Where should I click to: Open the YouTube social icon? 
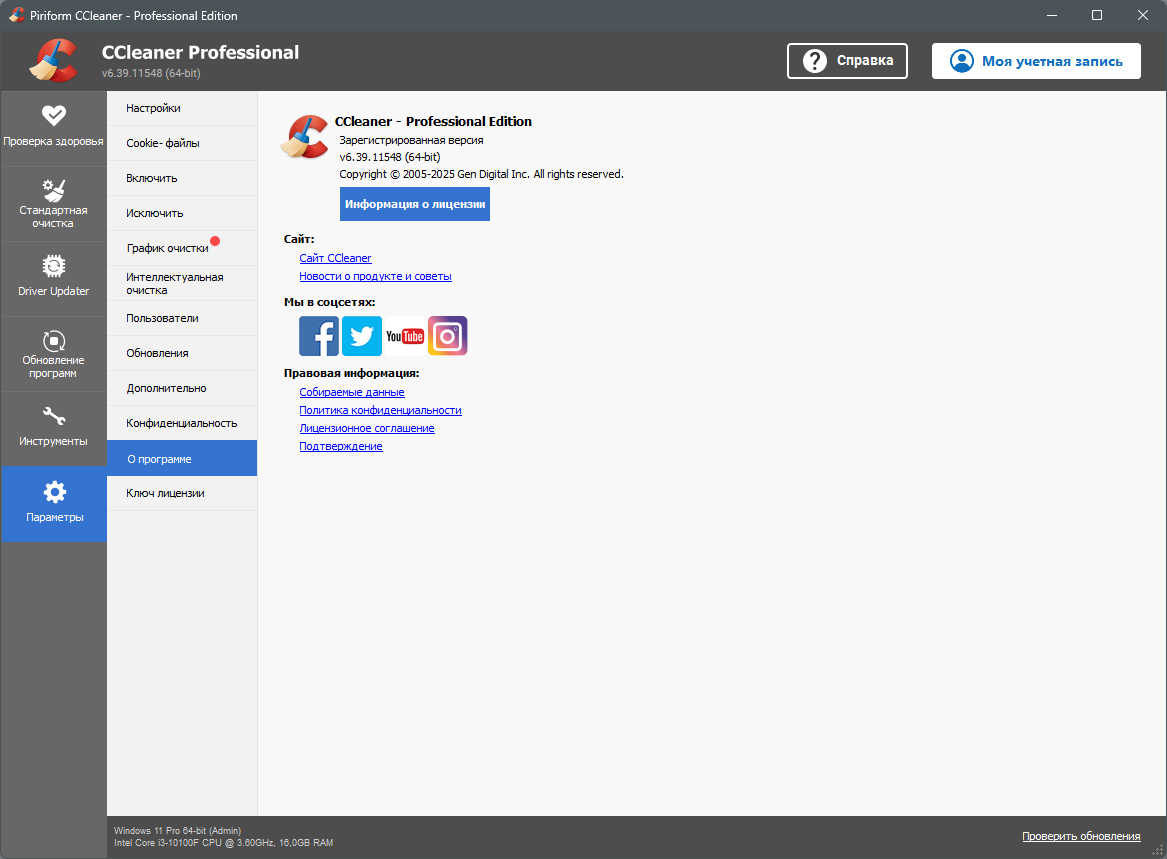pyautogui.click(x=405, y=336)
